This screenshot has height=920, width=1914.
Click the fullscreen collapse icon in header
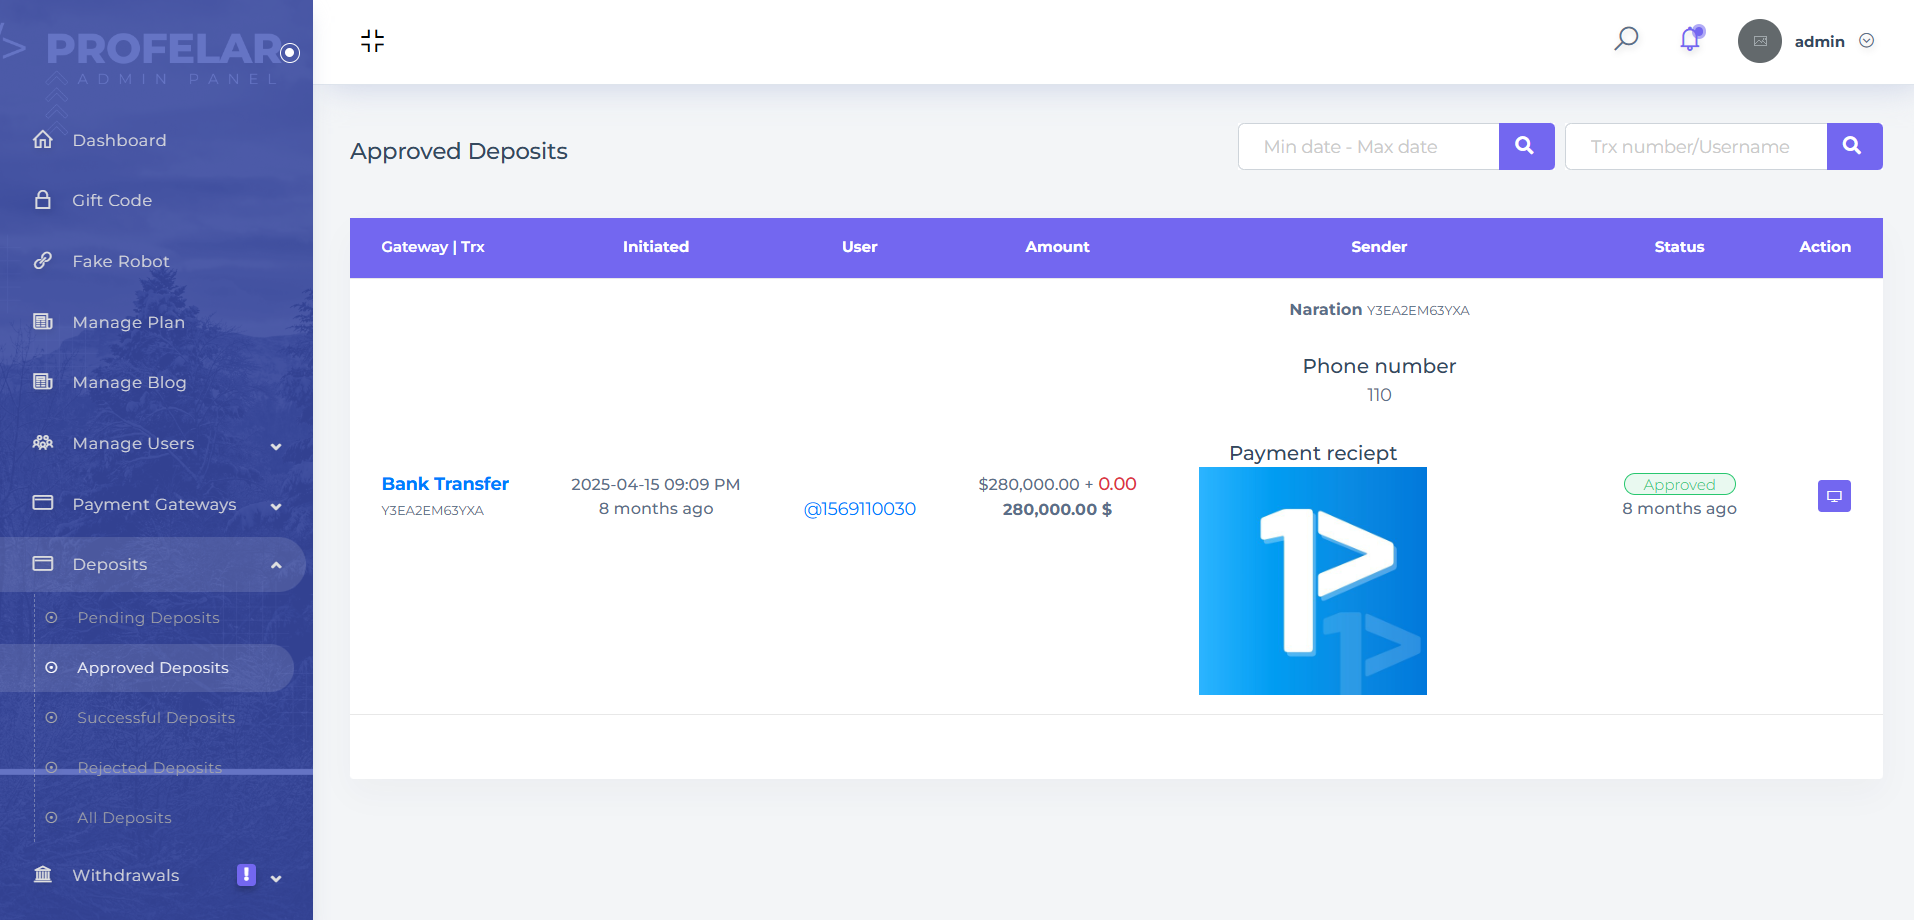(372, 41)
